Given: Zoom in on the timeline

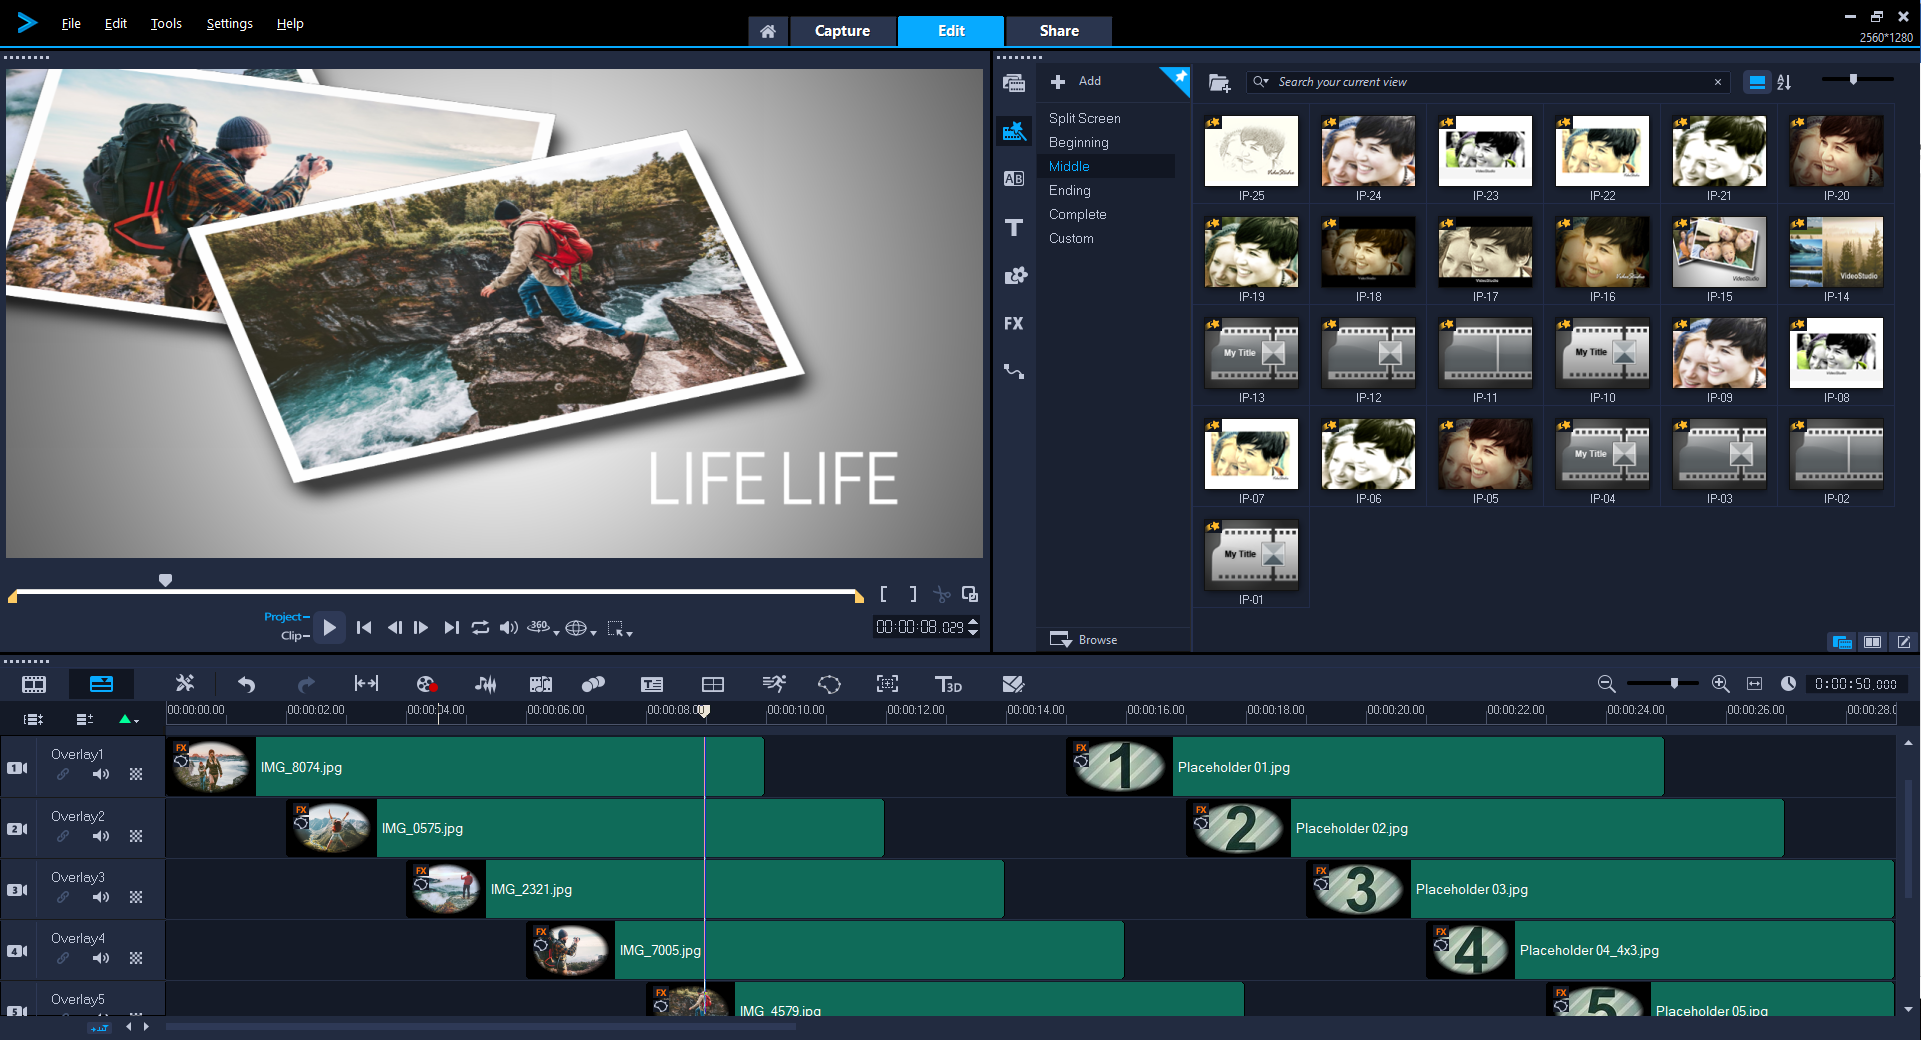Looking at the screenshot, I should point(1720,684).
